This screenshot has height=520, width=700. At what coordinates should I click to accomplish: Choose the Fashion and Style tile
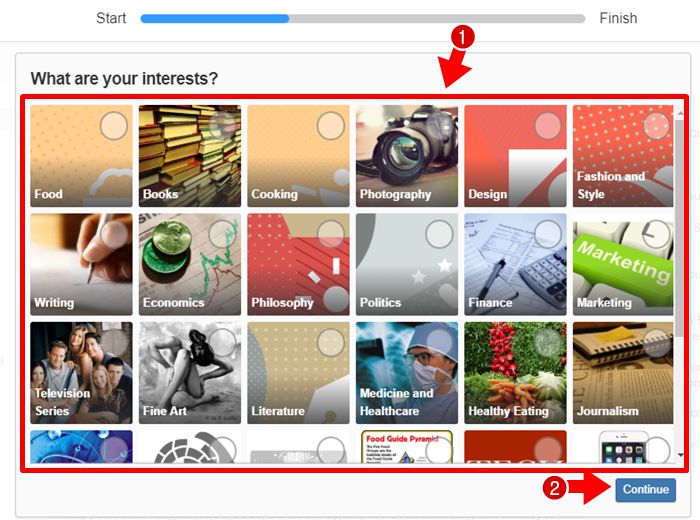point(623,156)
